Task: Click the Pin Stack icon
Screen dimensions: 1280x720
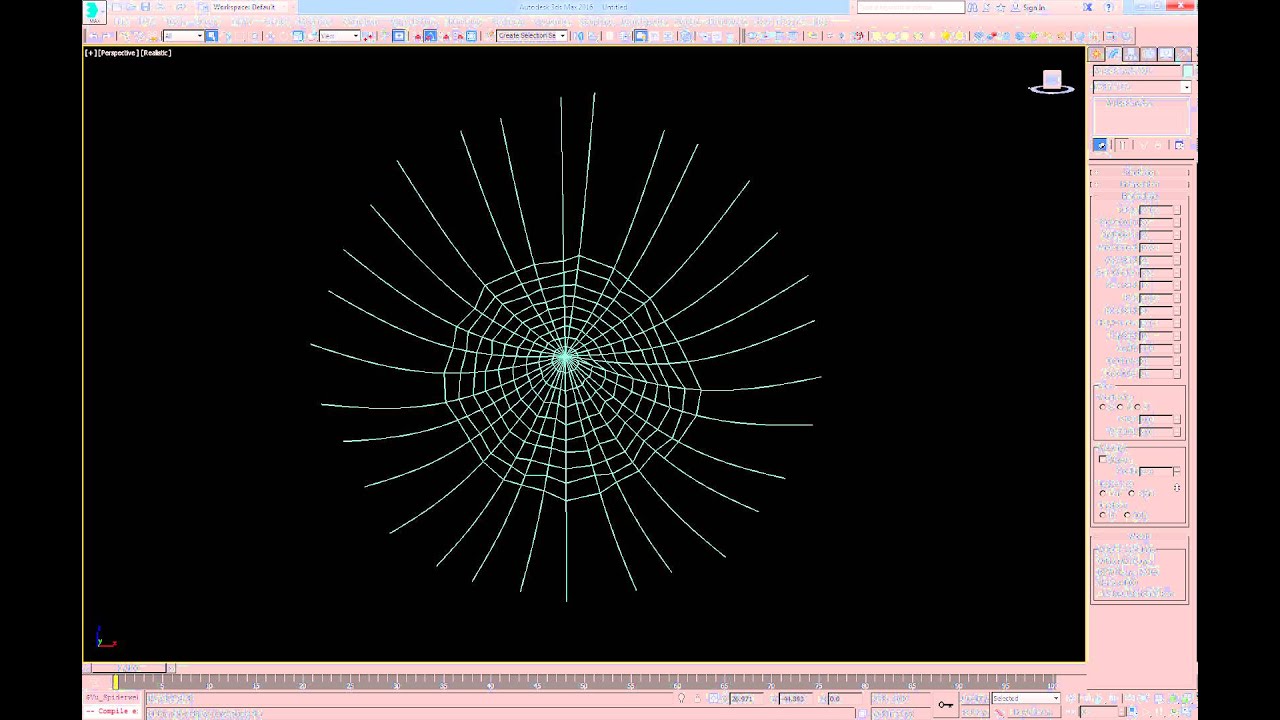Action: (1100, 145)
